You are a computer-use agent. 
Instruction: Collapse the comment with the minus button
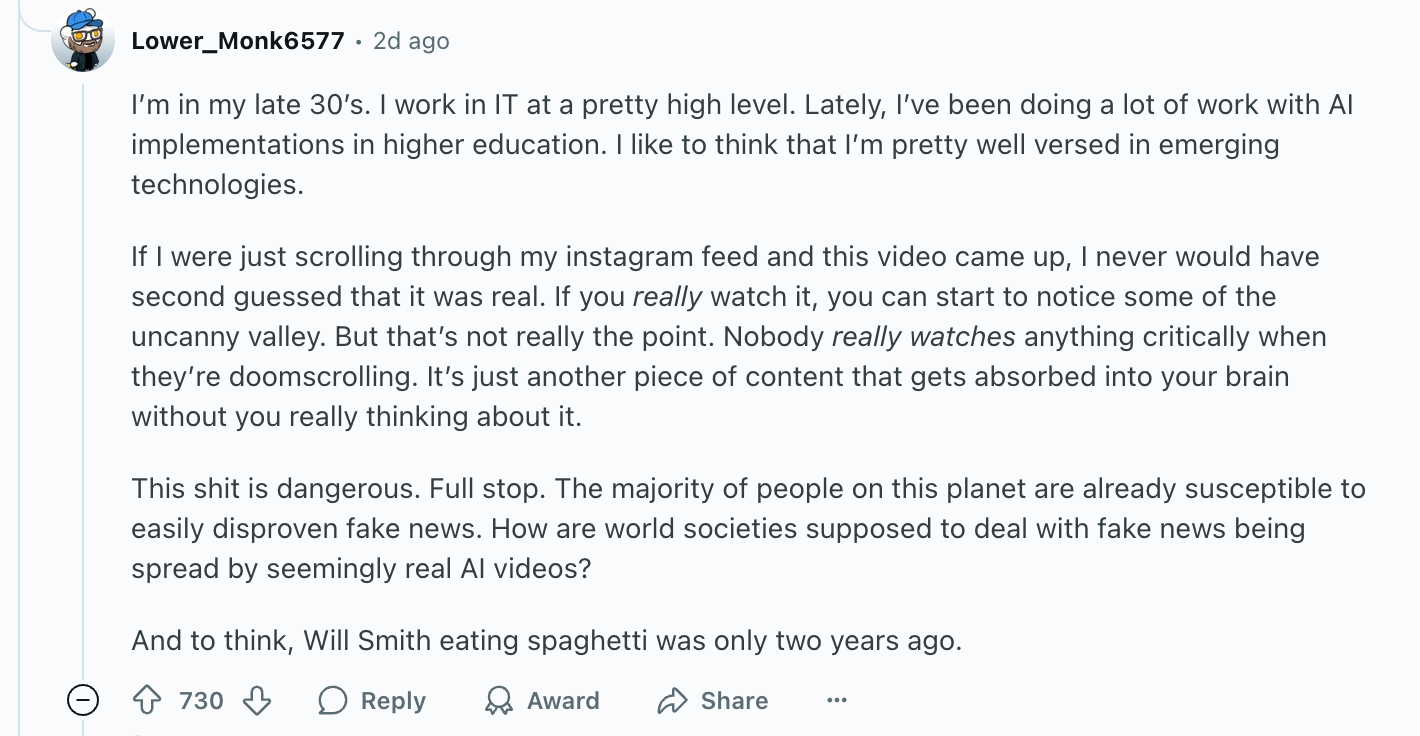(x=83, y=701)
